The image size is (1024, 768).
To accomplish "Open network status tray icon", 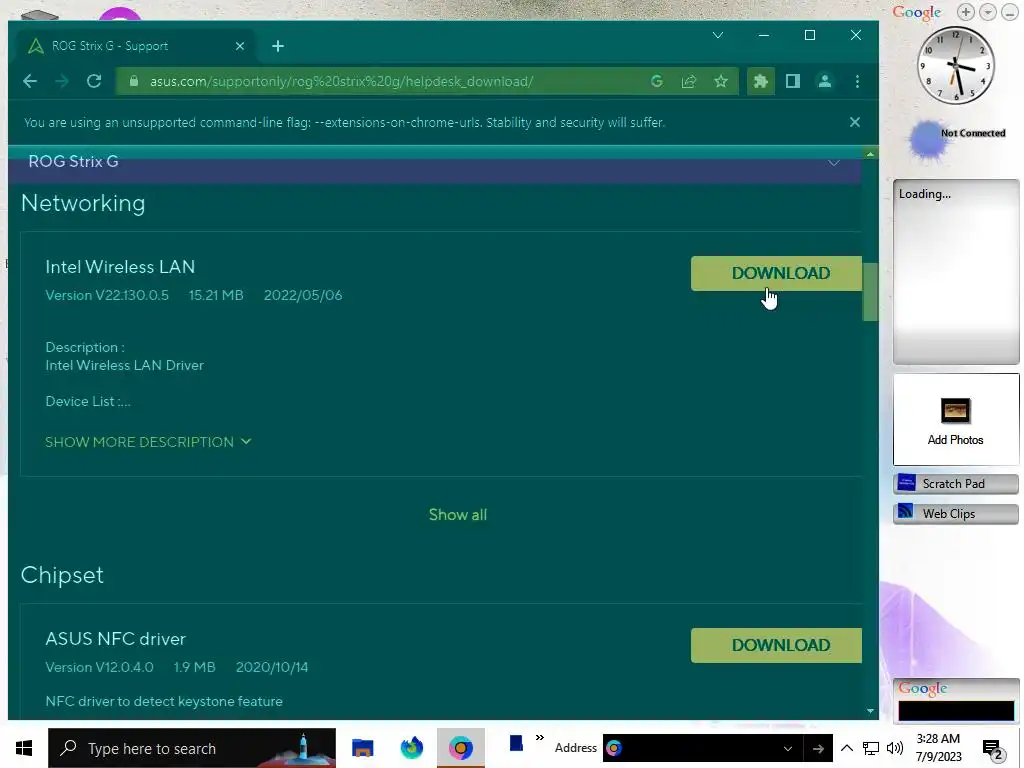I will tap(871, 748).
